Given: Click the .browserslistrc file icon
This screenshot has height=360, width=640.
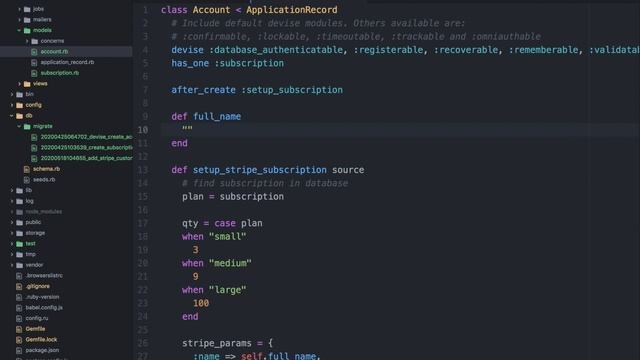Looking at the screenshot, I should point(19,276).
